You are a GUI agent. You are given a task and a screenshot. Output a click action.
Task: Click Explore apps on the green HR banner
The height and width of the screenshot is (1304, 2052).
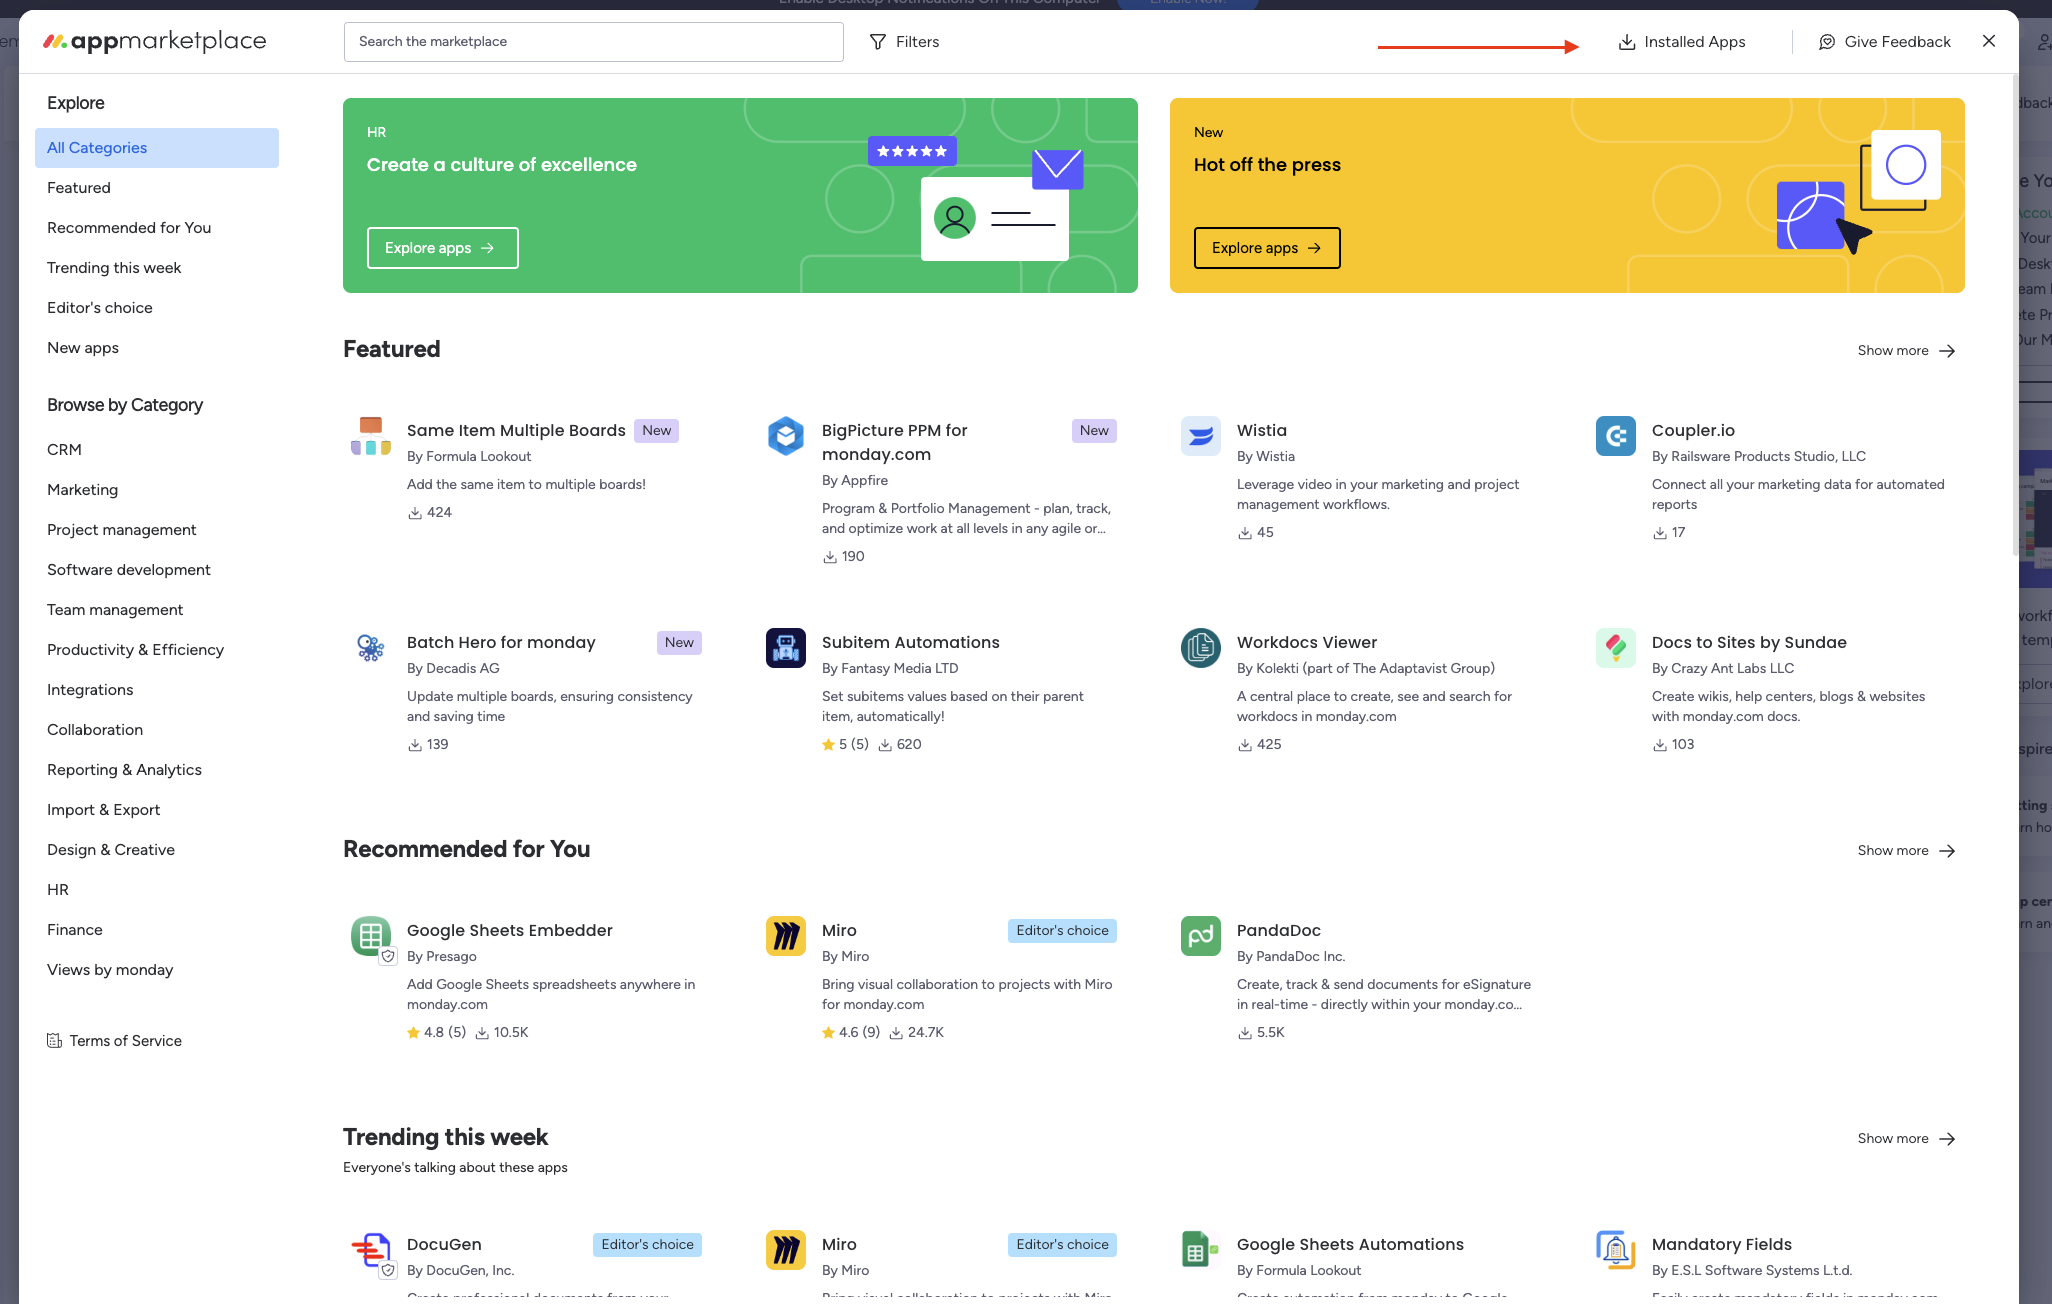pos(443,248)
